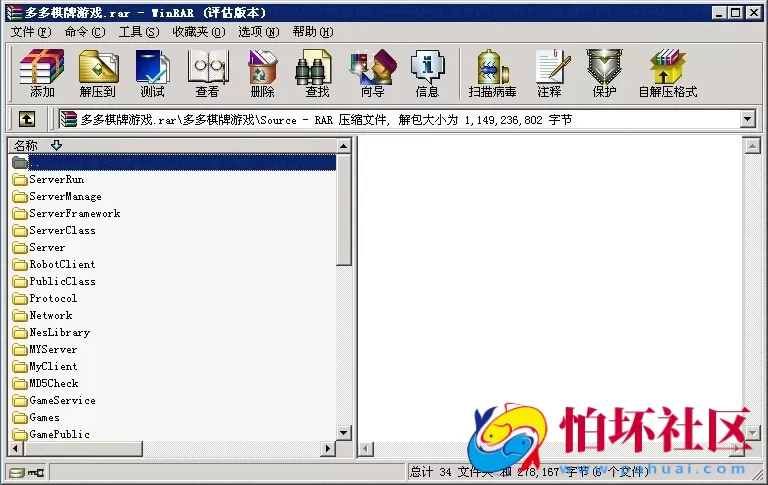The height and width of the screenshot is (485, 768).
Task: Launch the 查找 (Find) binoculars tool
Action: pyautogui.click(x=317, y=73)
